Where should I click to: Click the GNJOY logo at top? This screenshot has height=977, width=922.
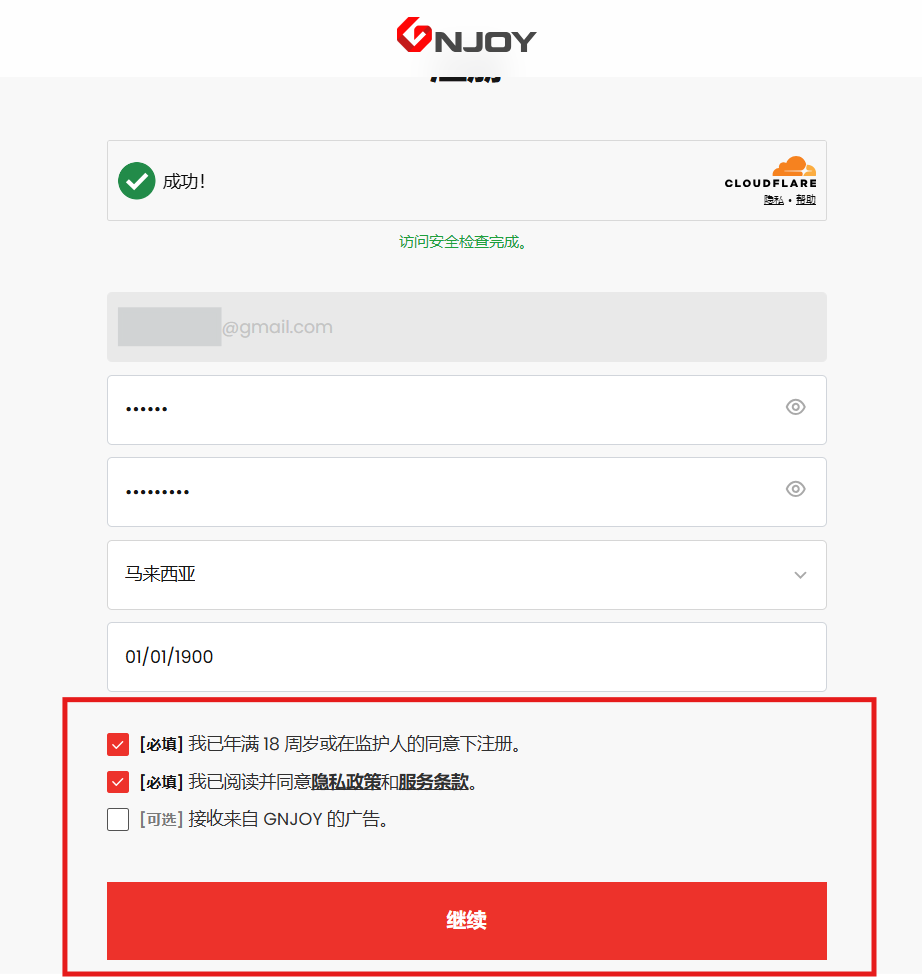466,36
